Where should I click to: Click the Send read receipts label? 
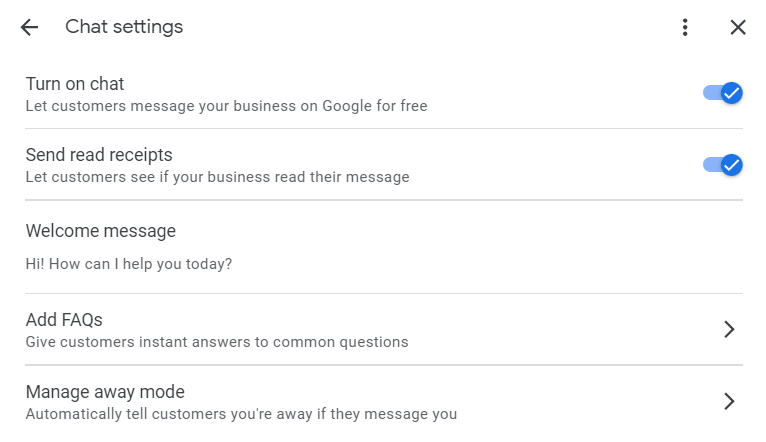[x=99, y=155]
